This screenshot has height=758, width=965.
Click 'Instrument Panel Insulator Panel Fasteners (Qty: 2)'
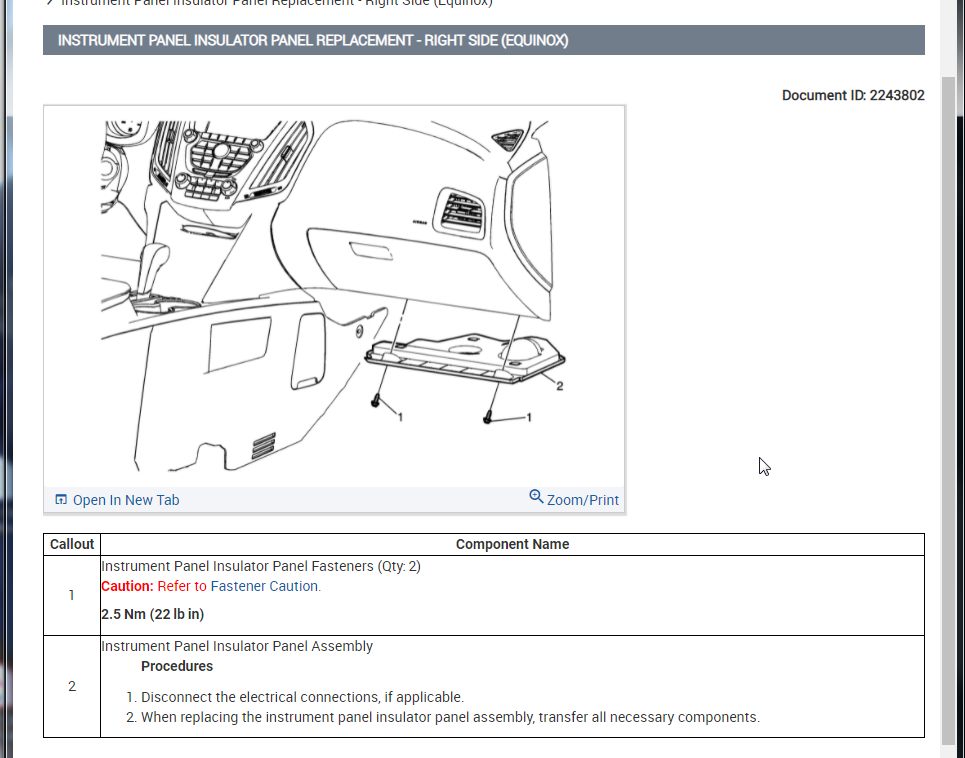261,566
